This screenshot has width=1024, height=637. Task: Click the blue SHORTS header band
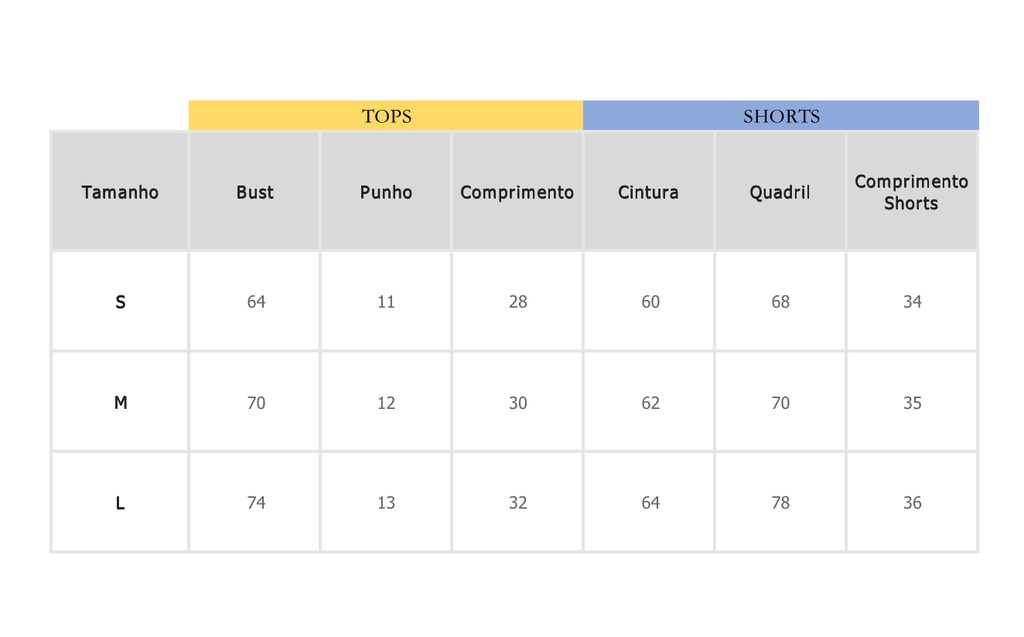(781, 116)
